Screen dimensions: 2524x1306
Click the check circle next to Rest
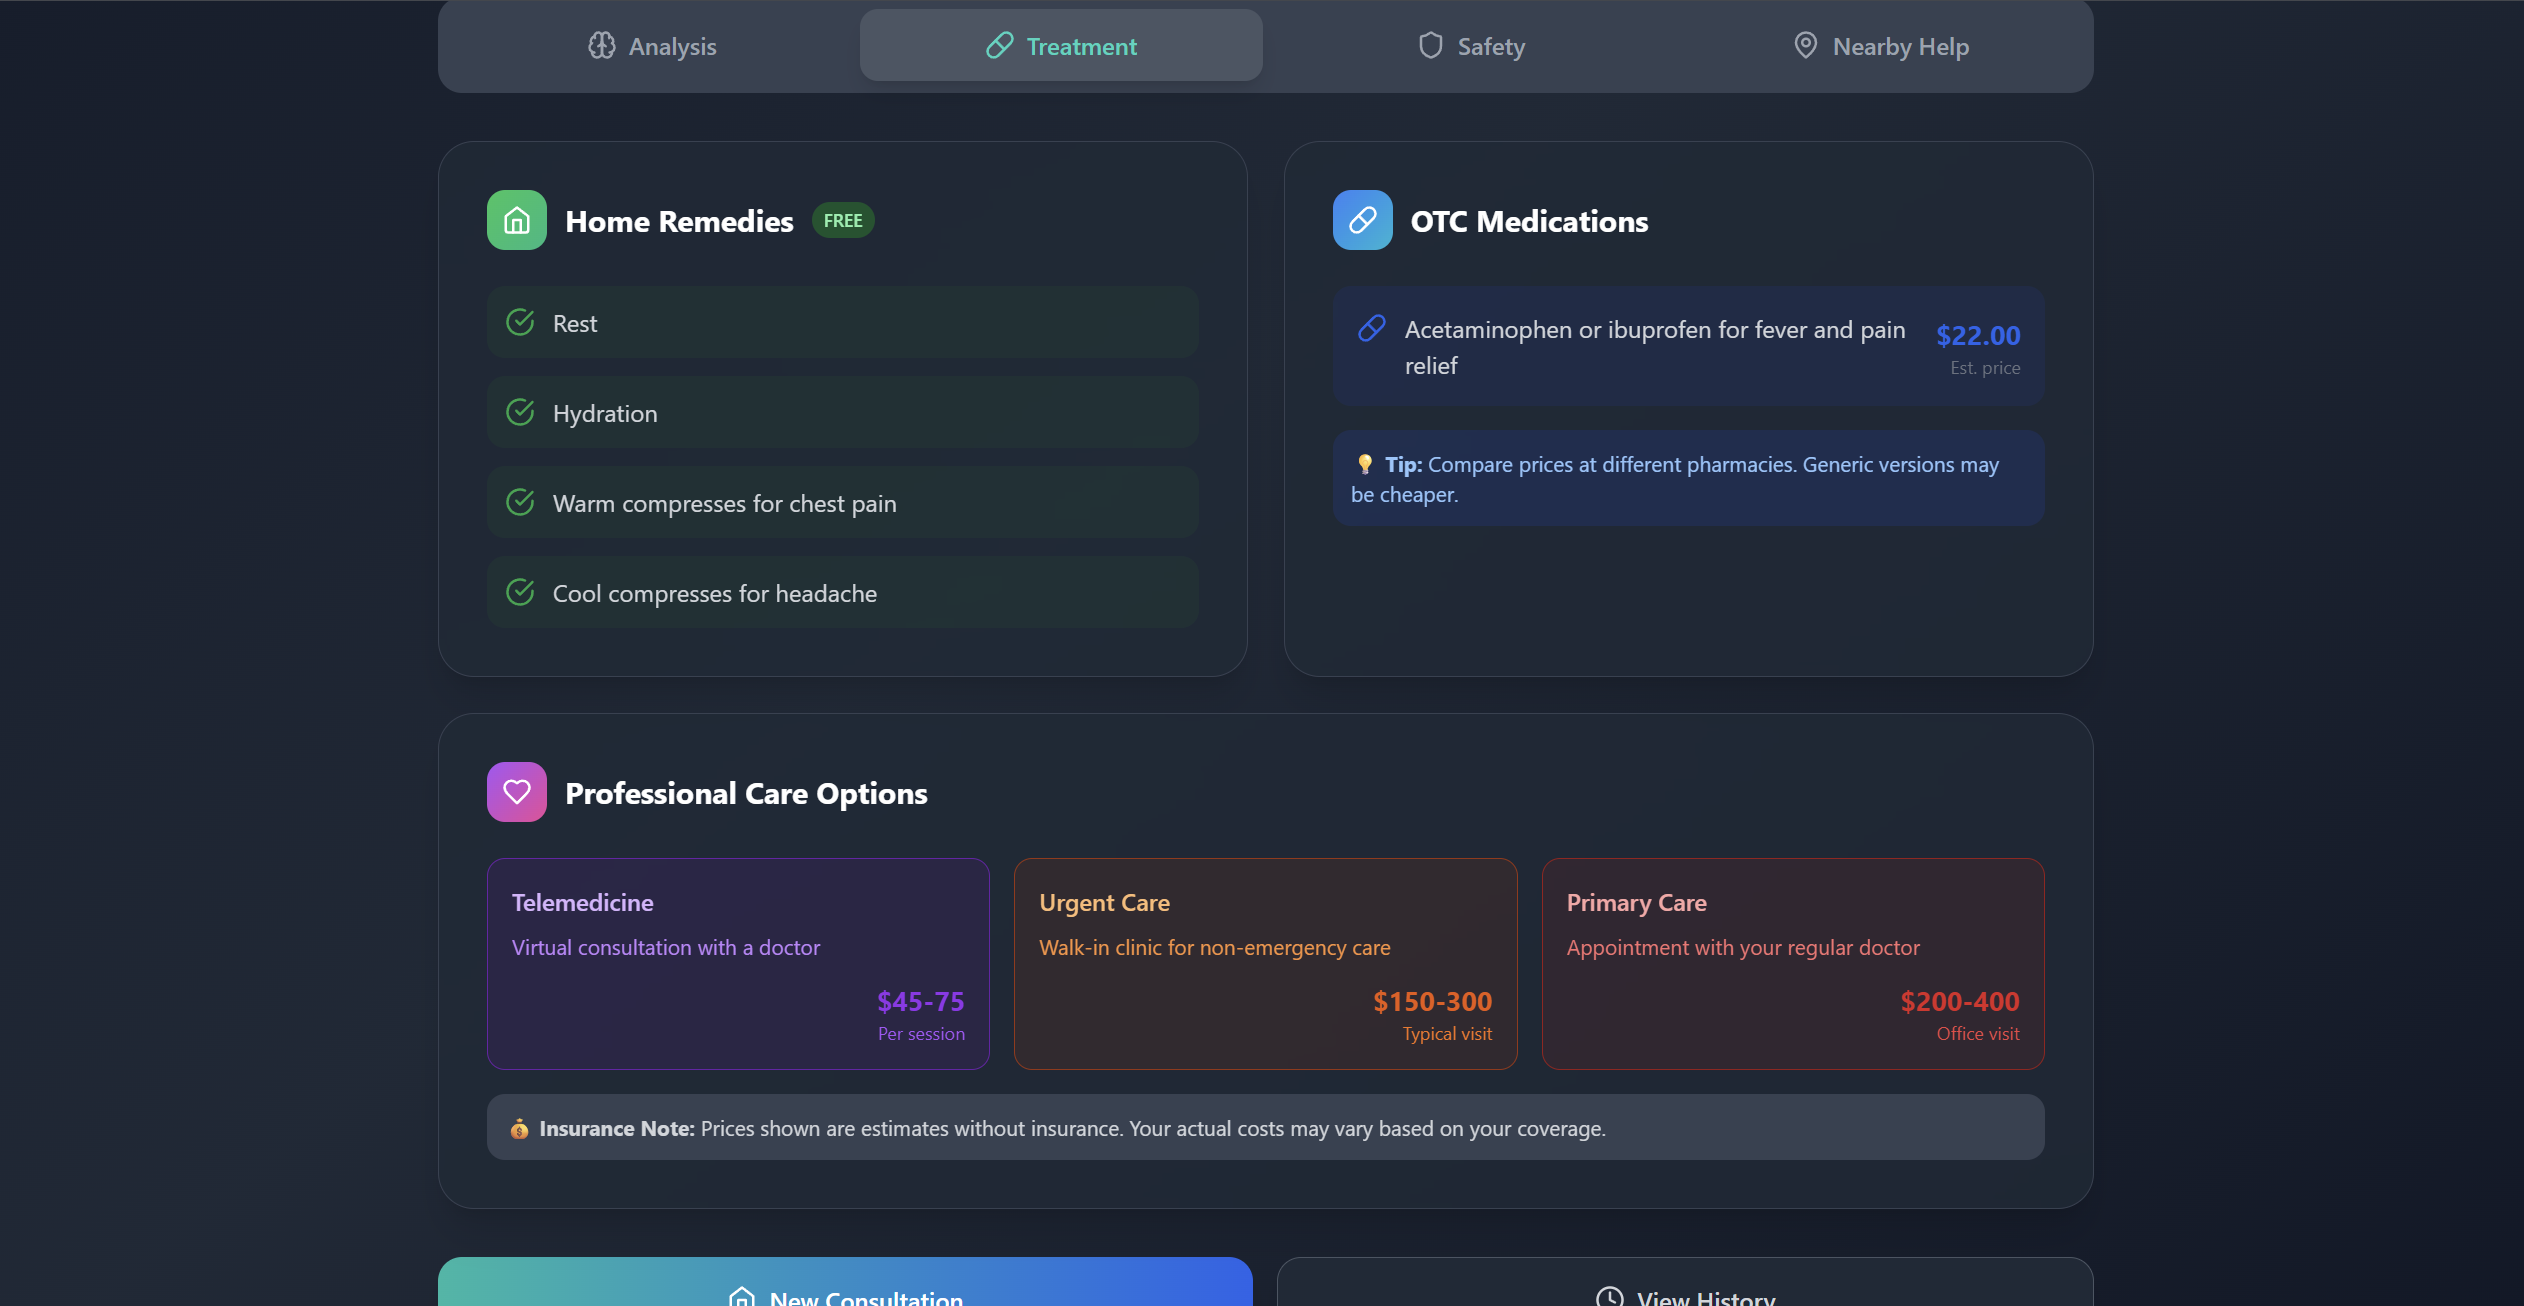tap(520, 322)
